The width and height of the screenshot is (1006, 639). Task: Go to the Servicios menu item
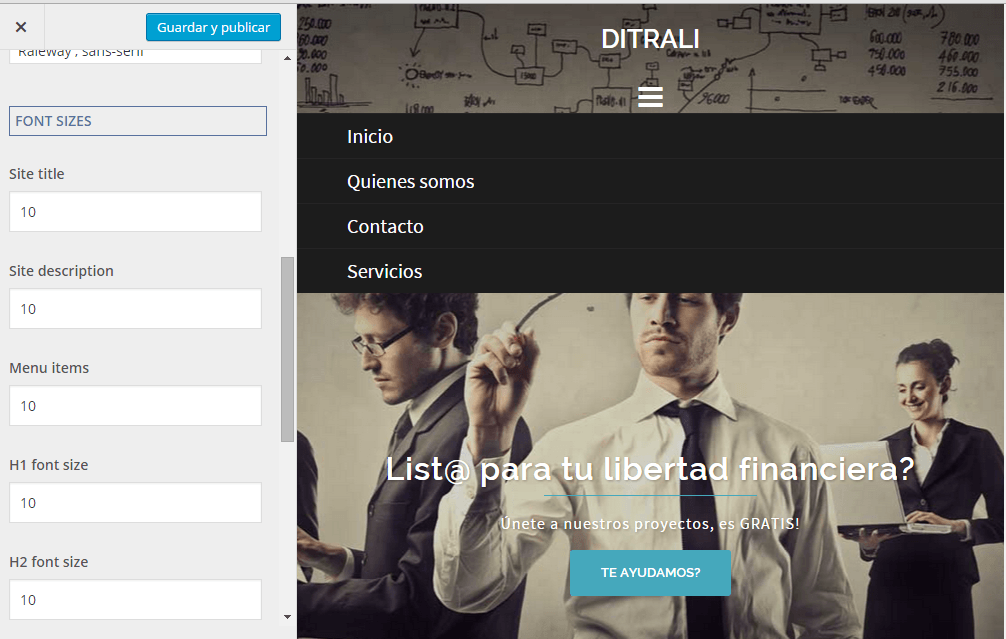tap(384, 271)
